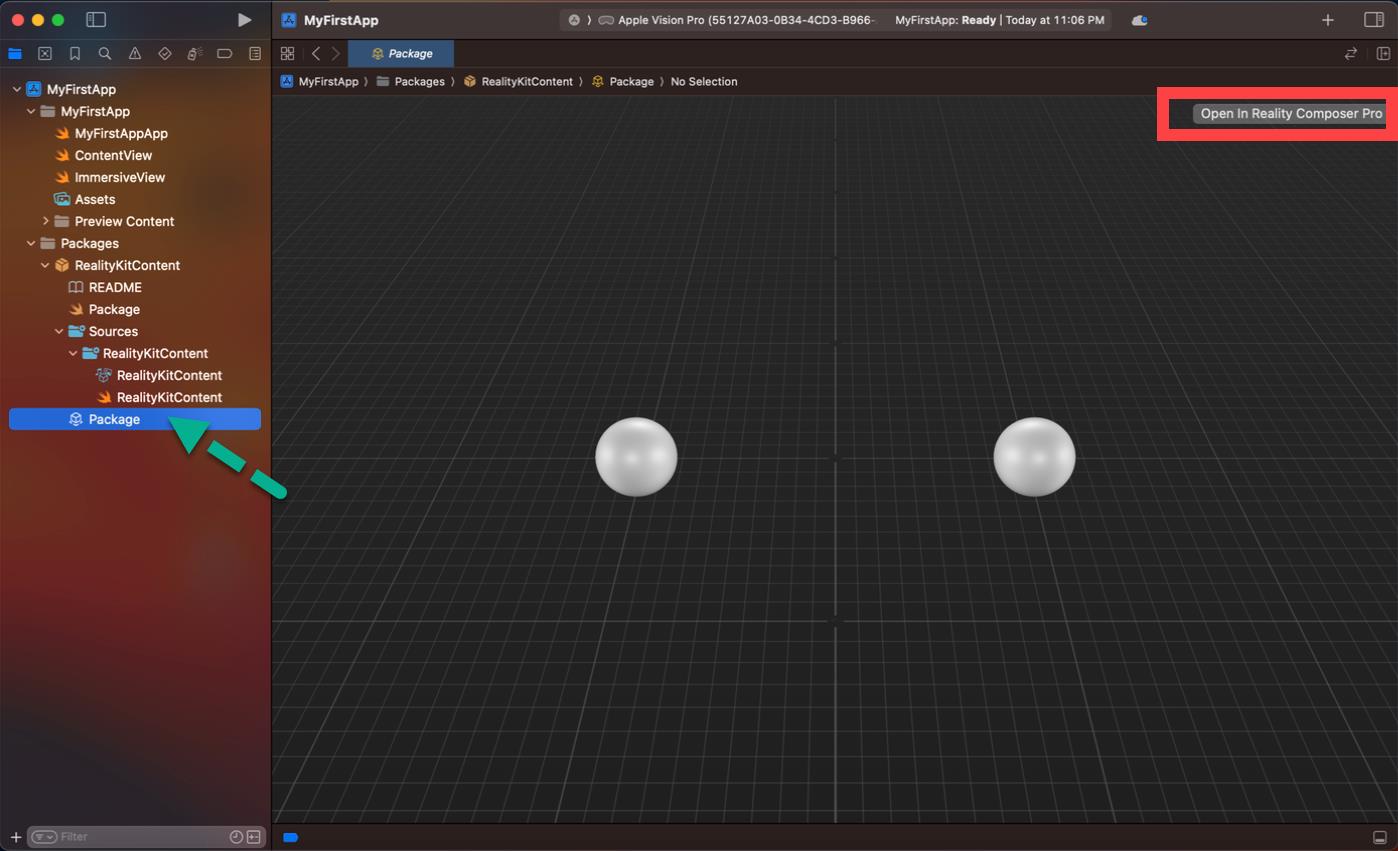Open the Report navigator tab
Viewport: 1398px width, 851px height.
click(x=255, y=53)
